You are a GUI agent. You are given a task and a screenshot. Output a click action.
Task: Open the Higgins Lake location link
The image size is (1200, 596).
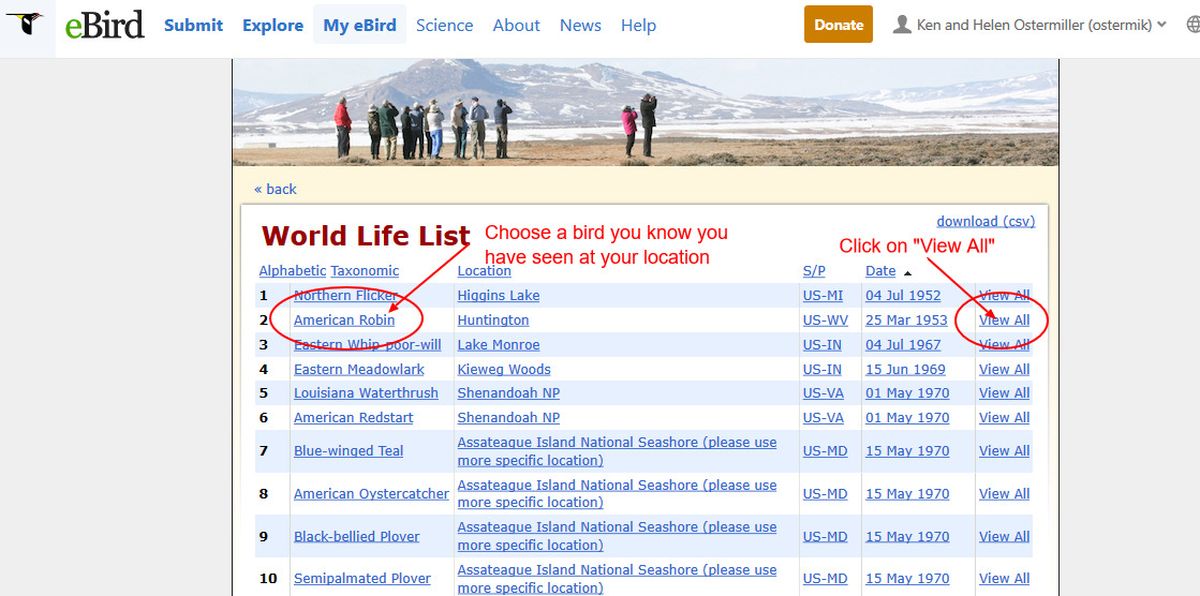click(x=498, y=295)
